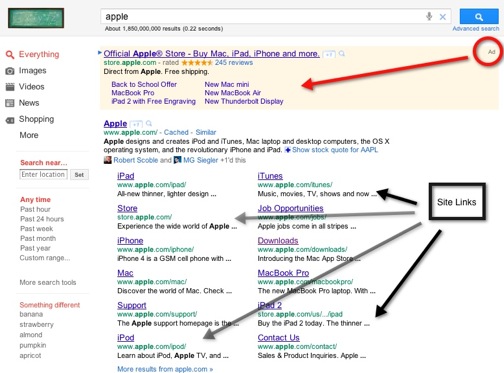Open the iPod sitelink
The height and width of the screenshot is (373, 504).
[126, 338]
